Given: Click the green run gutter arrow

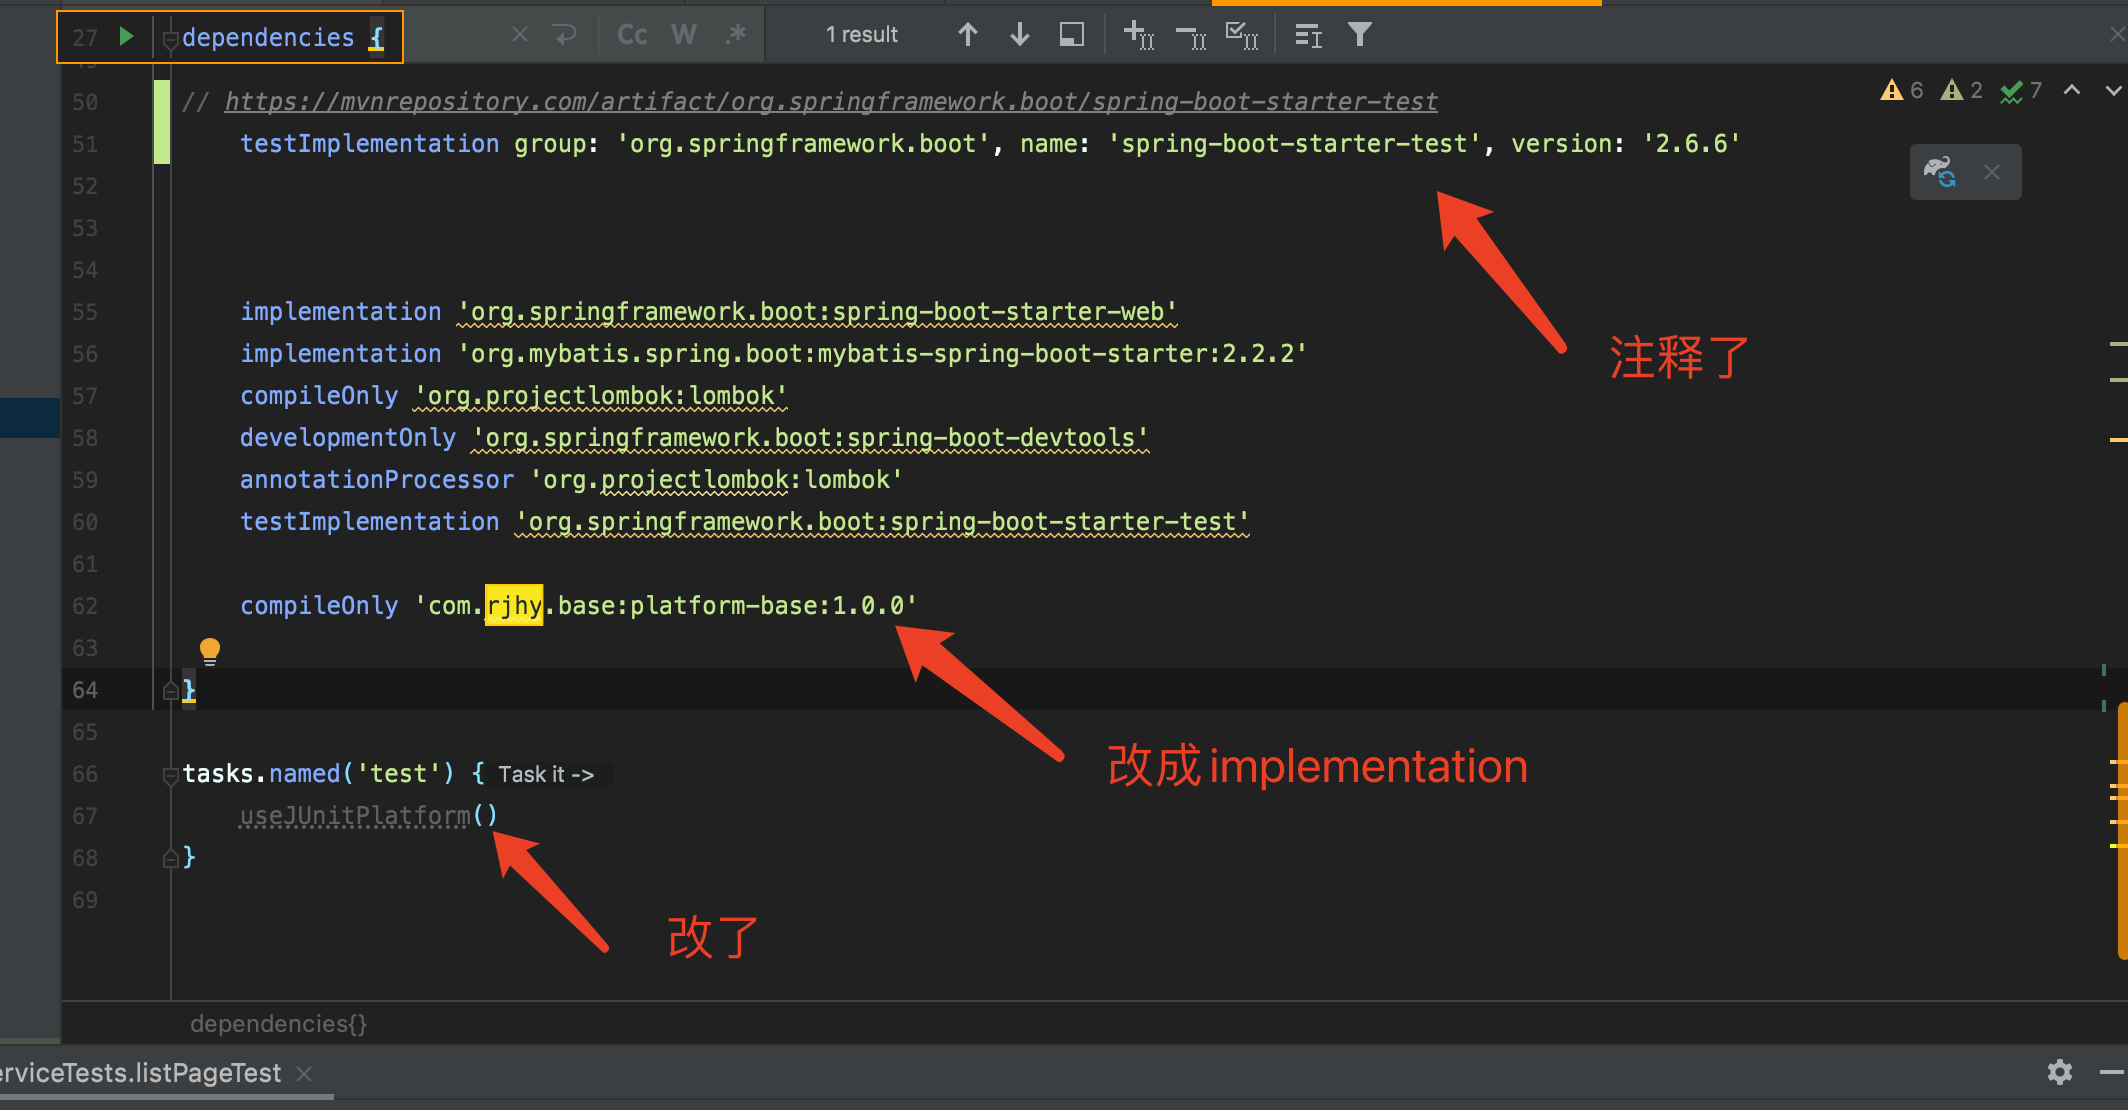Looking at the screenshot, I should [x=126, y=37].
